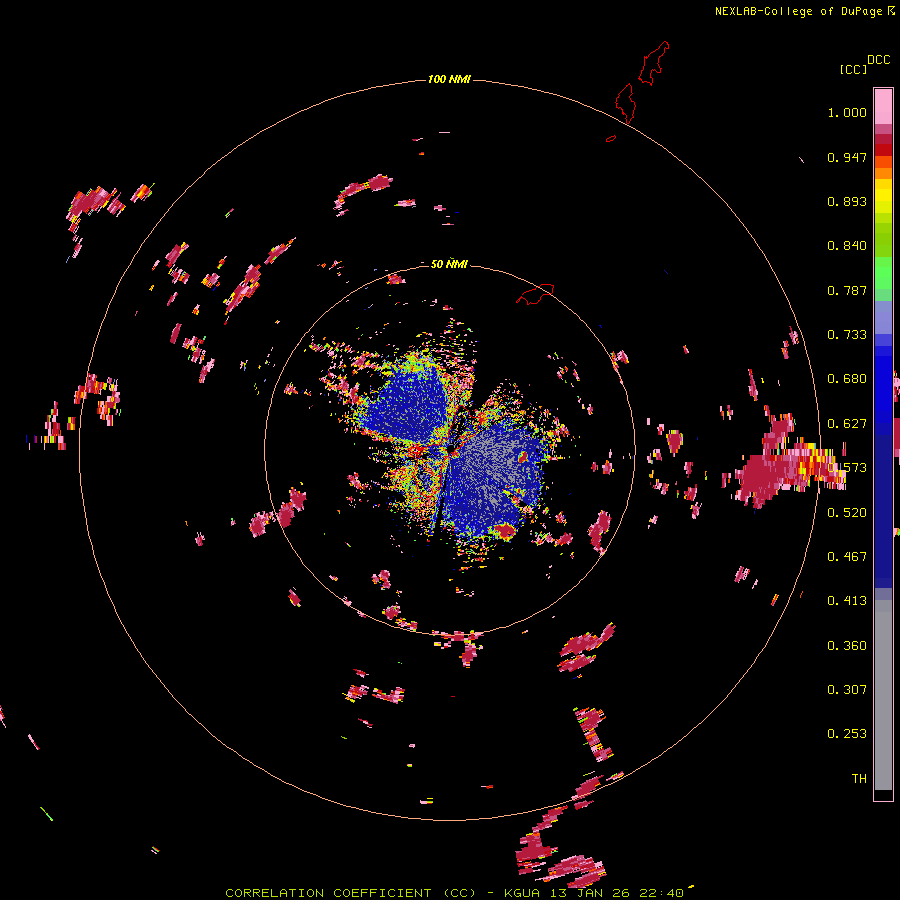Pick the gray swatch beside 0.307
This screenshot has height=900, width=900.
coord(883,695)
